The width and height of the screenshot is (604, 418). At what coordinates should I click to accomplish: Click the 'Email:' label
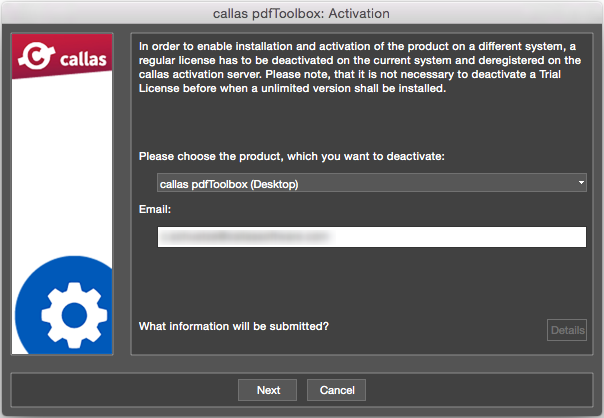pyautogui.click(x=154, y=209)
